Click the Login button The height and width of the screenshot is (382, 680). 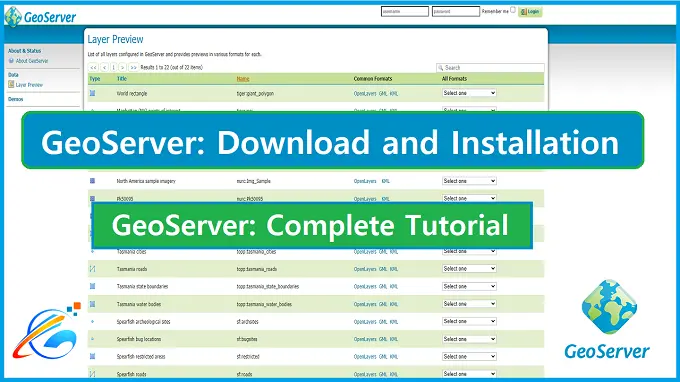coord(530,12)
